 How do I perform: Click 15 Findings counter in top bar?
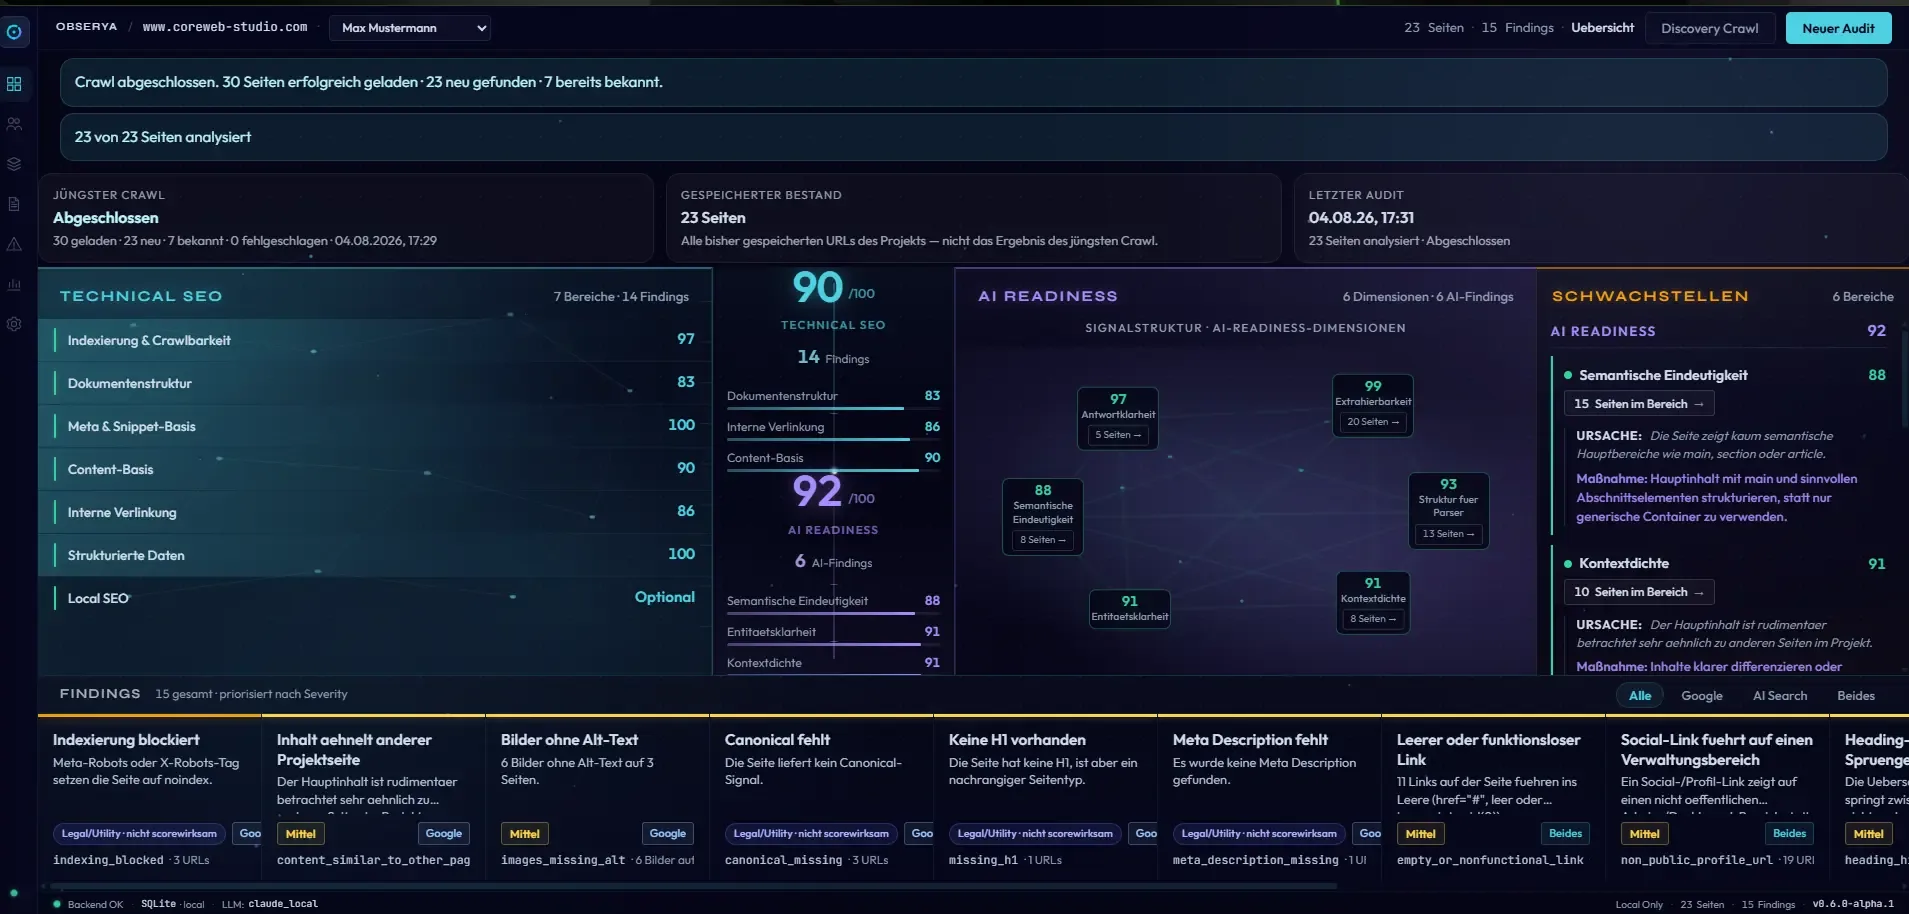(x=1517, y=28)
